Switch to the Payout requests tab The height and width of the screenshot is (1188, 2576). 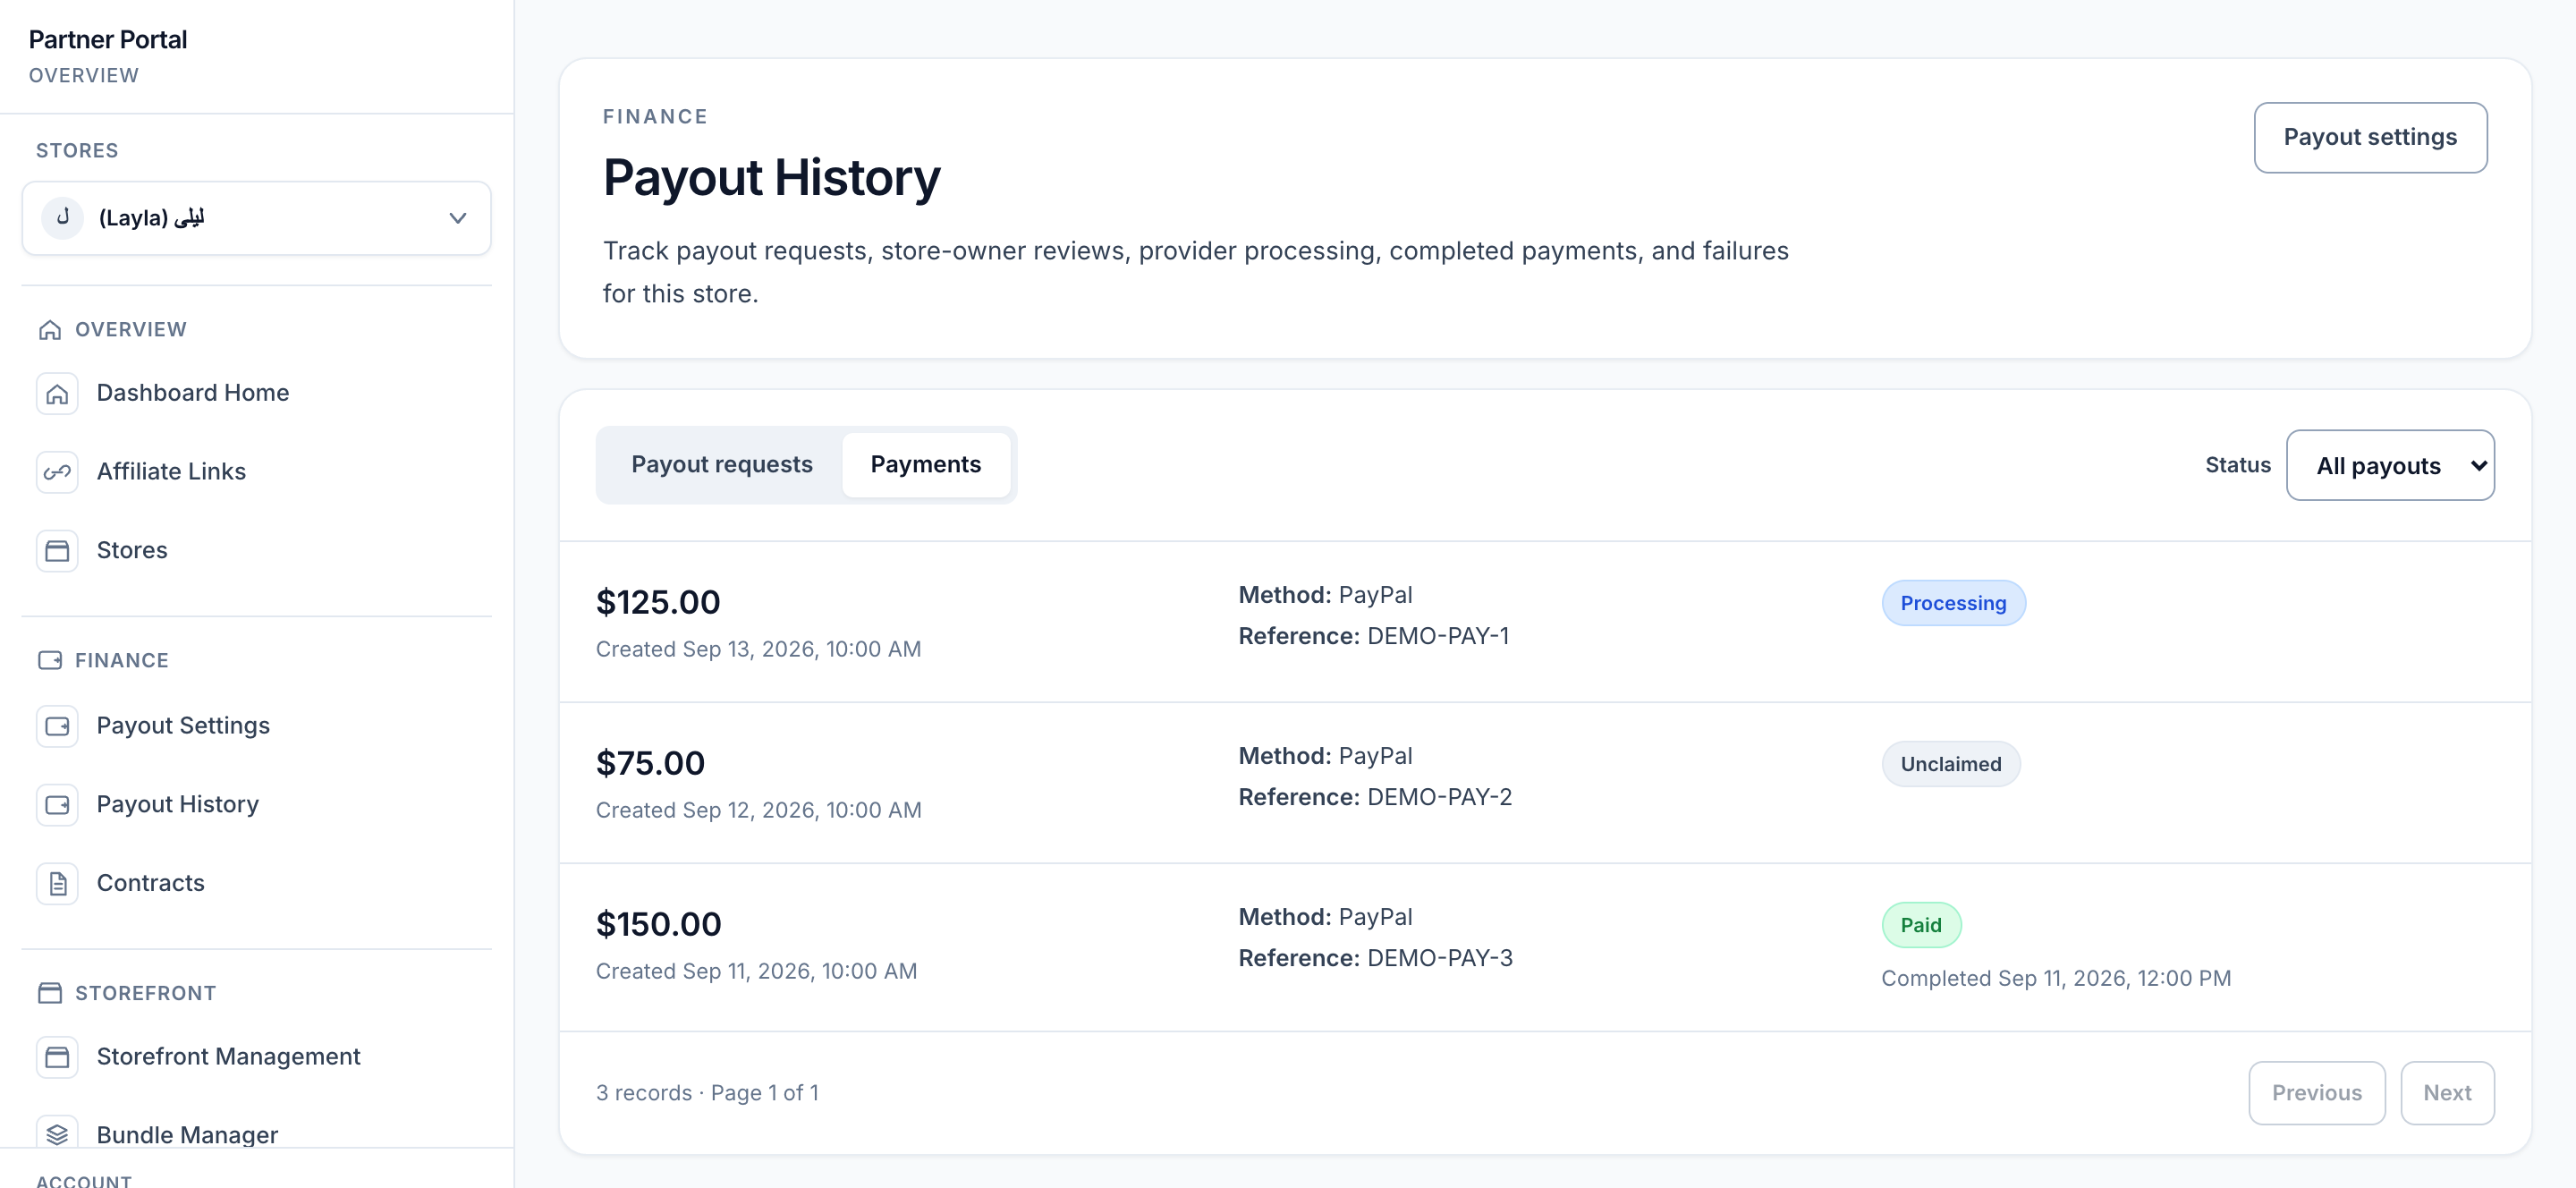pos(721,465)
